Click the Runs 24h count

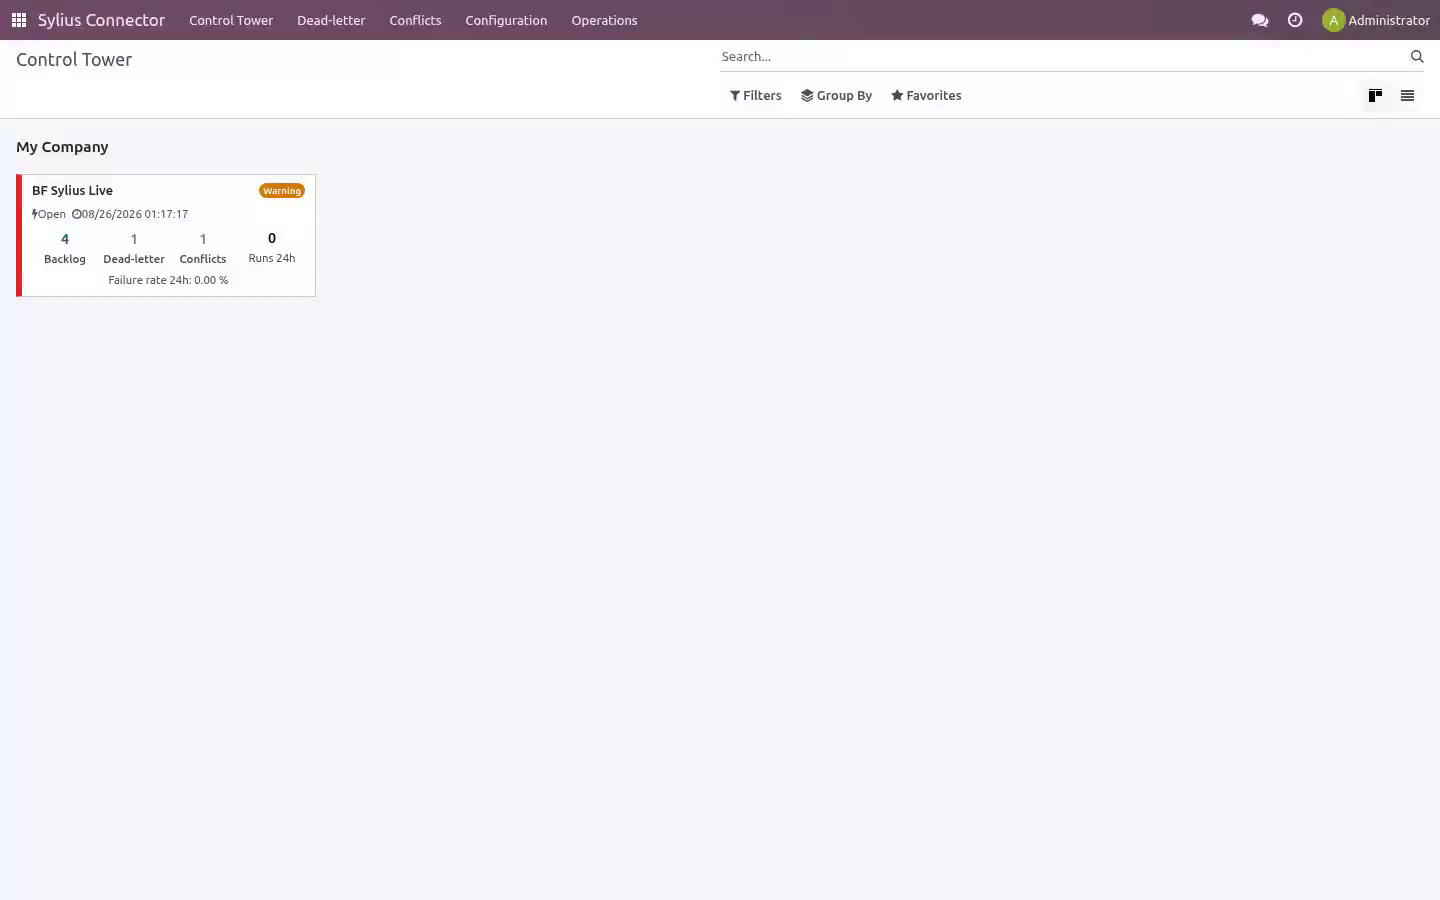[x=272, y=238]
